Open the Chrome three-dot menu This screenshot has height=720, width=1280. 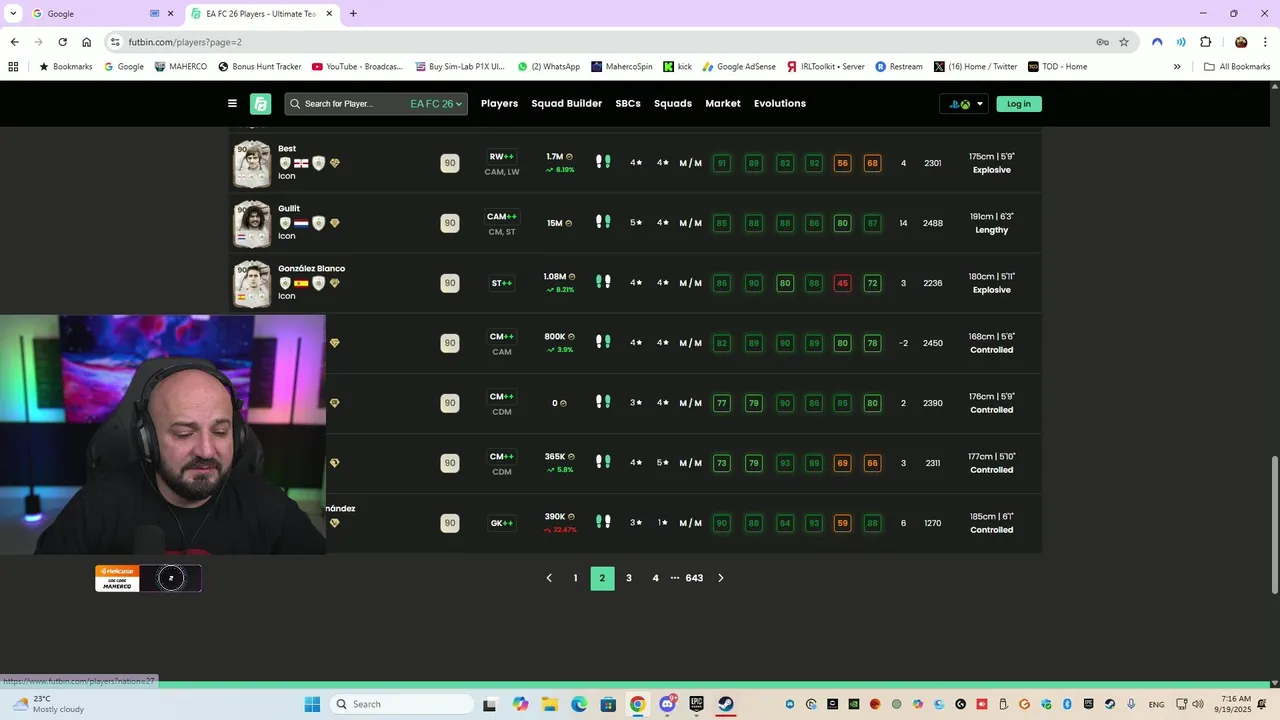[x=1265, y=42]
